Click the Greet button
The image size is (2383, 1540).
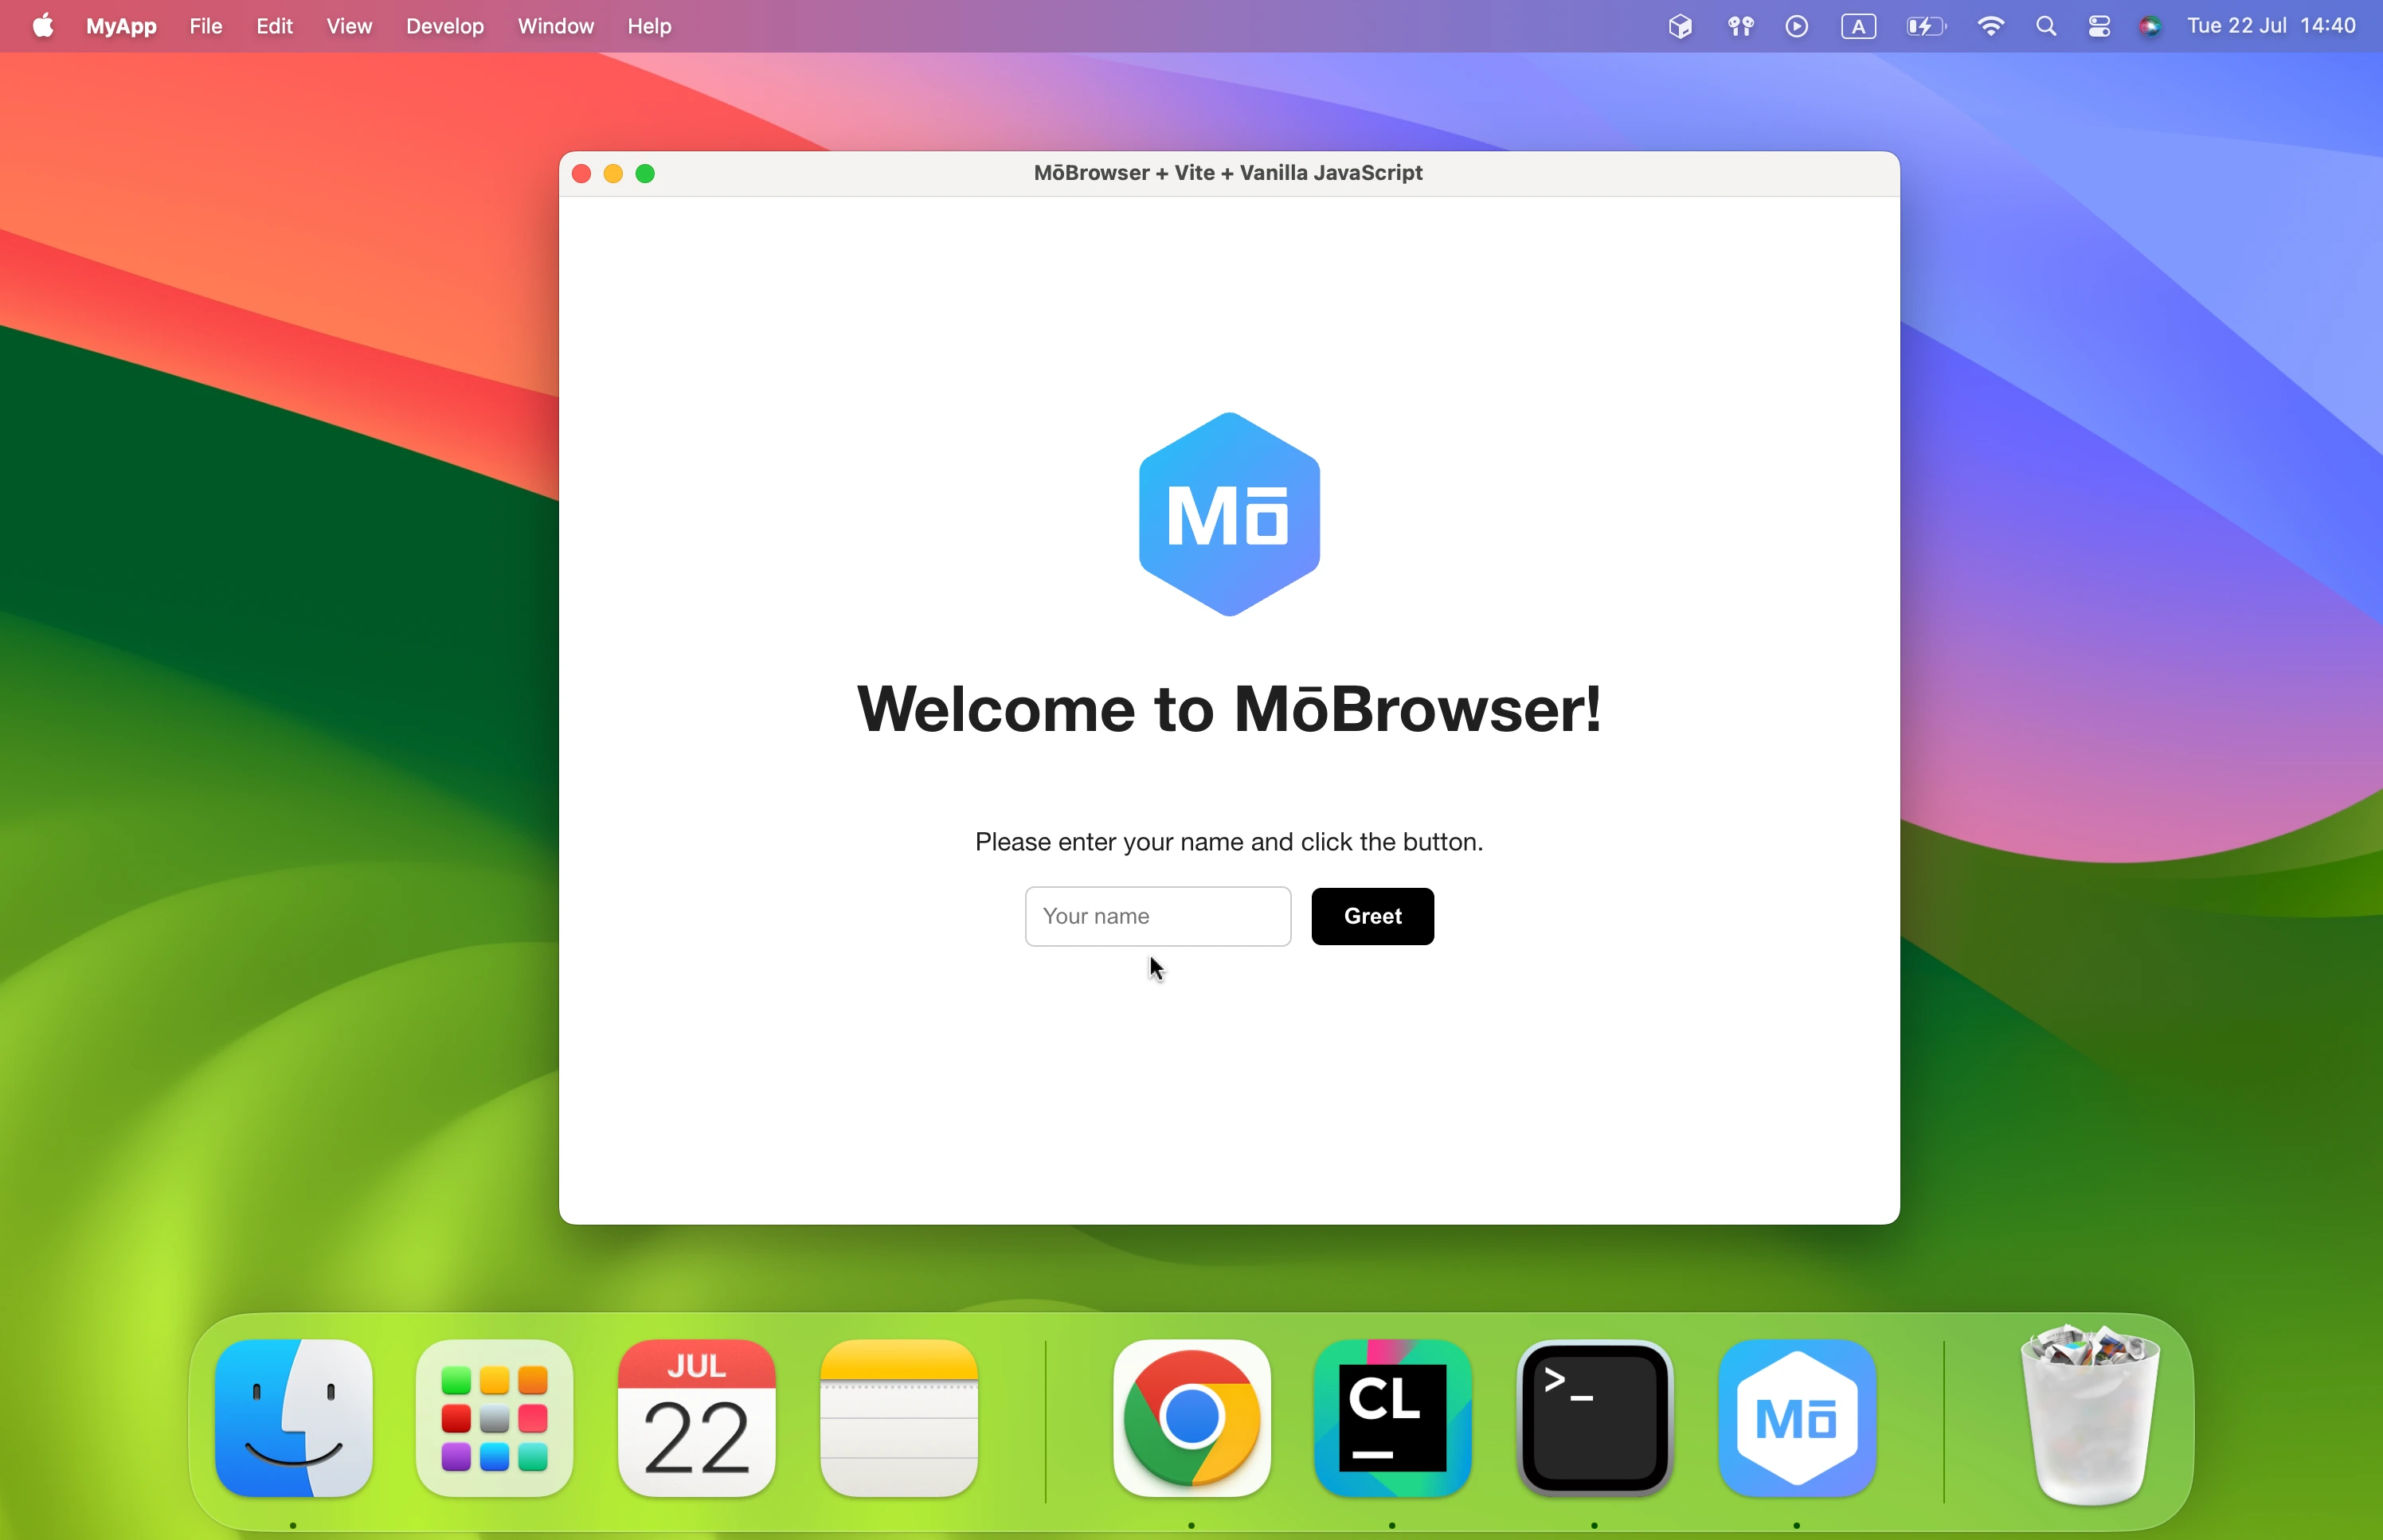(x=1372, y=916)
